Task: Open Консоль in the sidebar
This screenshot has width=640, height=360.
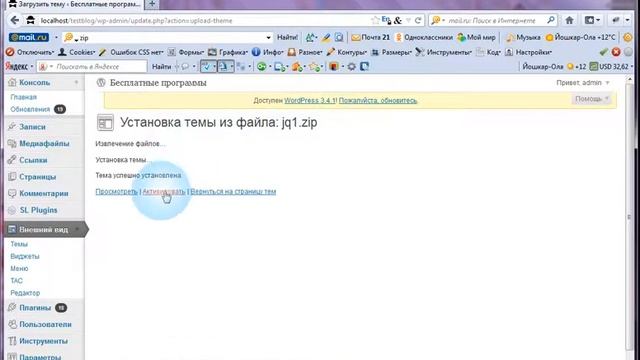Action: click(x=34, y=82)
